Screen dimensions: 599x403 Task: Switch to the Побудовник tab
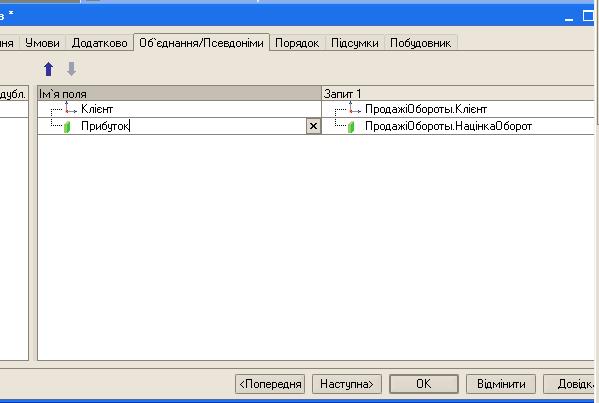pos(420,43)
